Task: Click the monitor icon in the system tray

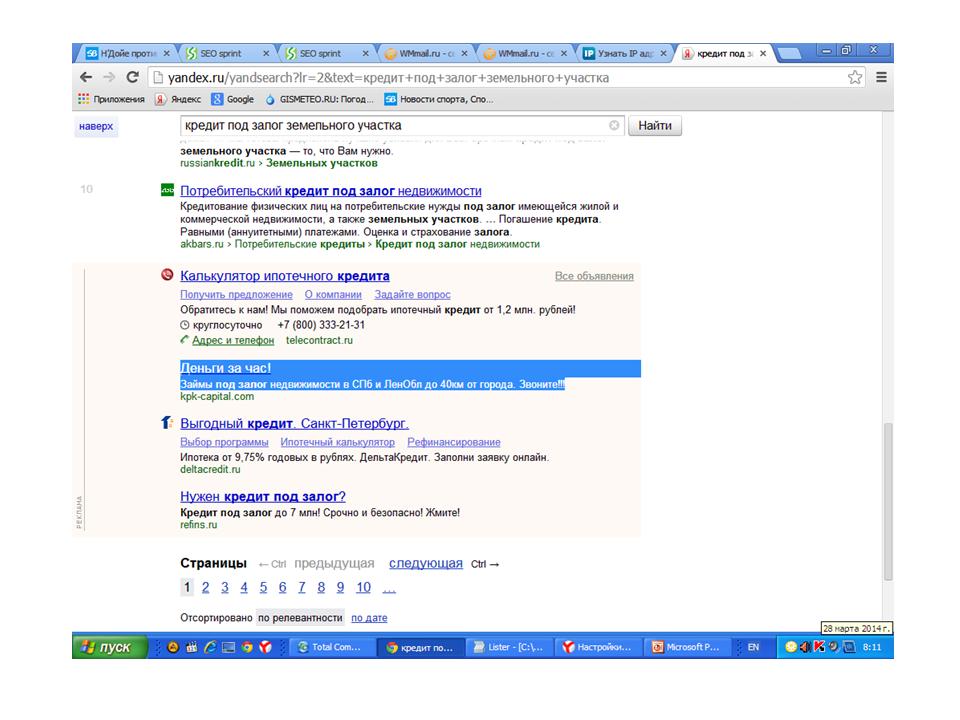Action: (x=849, y=647)
